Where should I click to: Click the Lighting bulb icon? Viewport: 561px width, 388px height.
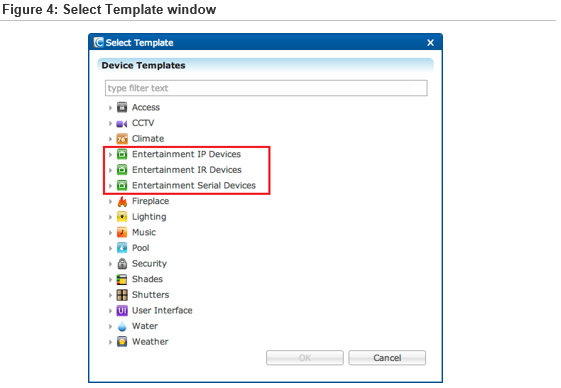(x=122, y=217)
